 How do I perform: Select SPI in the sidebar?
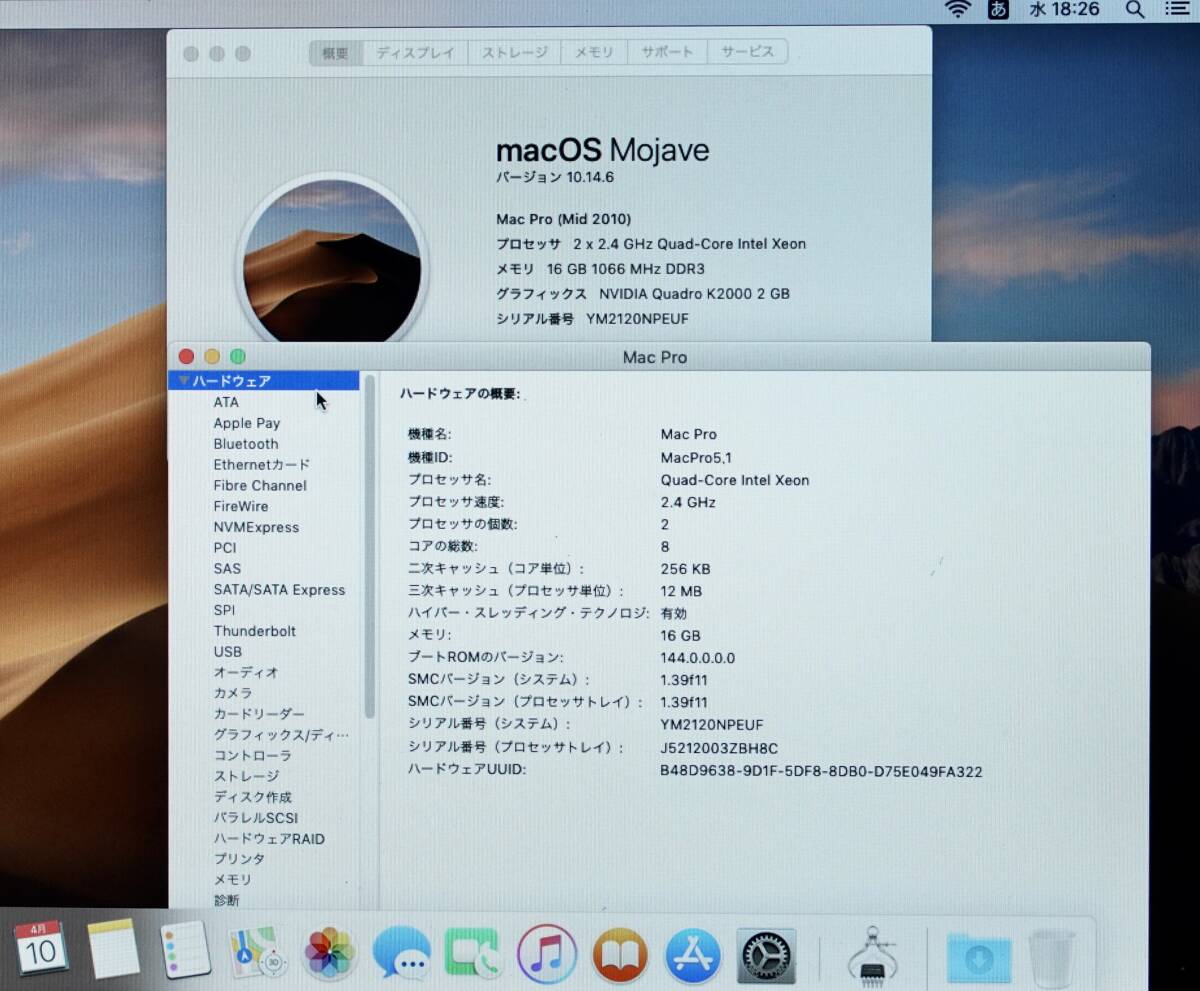pos(224,610)
